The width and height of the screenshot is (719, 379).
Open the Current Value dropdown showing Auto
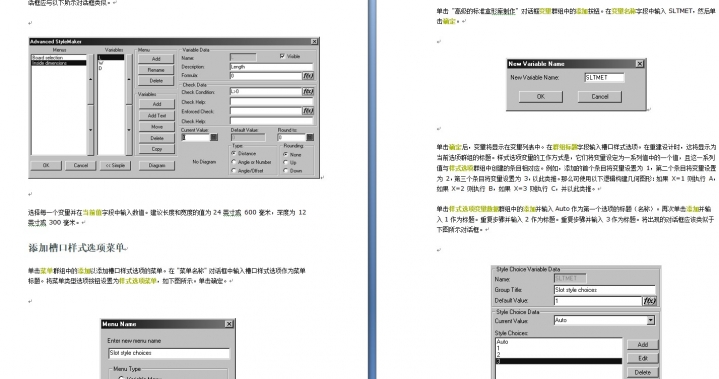[x=651, y=320]
